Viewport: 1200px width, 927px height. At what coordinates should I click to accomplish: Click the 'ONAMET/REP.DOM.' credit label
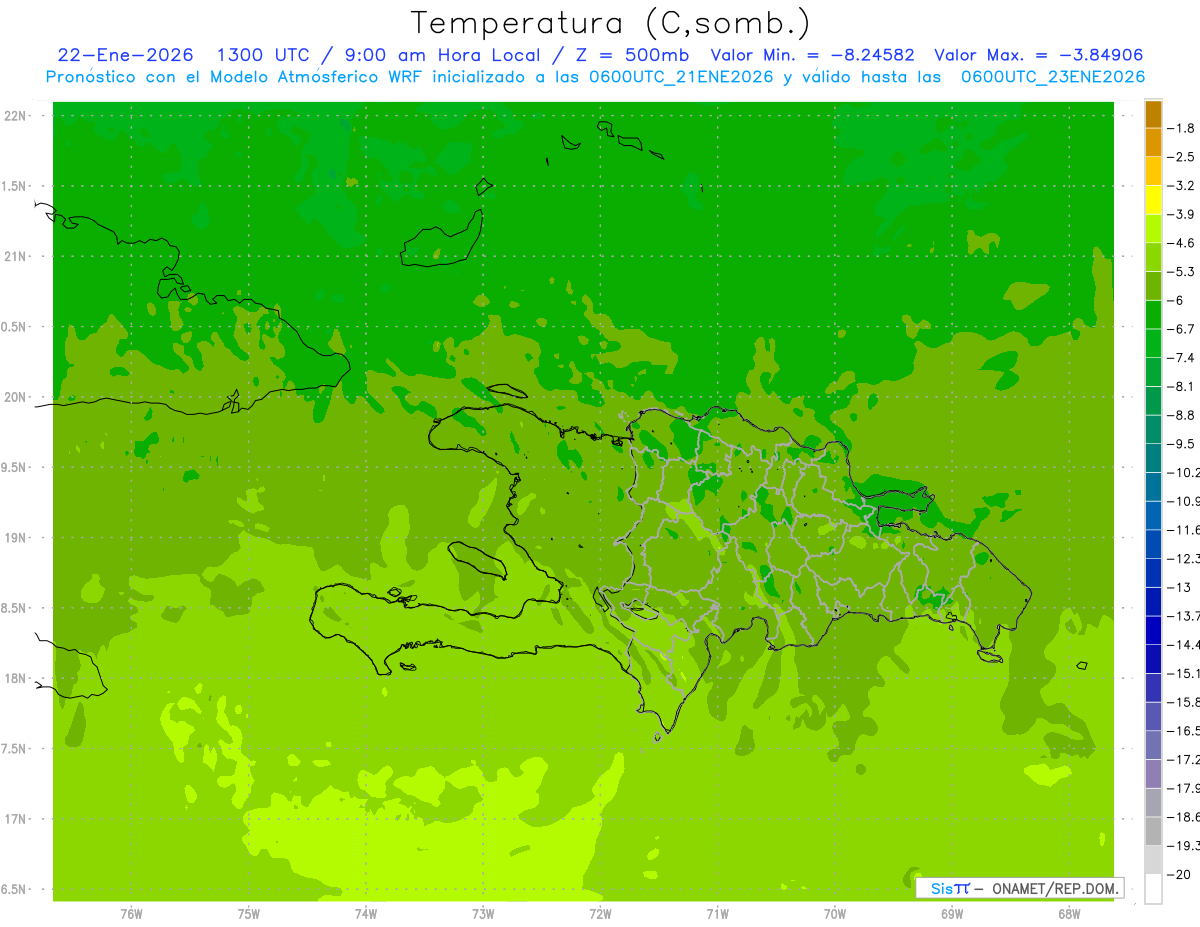pyautogui.click(x=1055, y=888)
